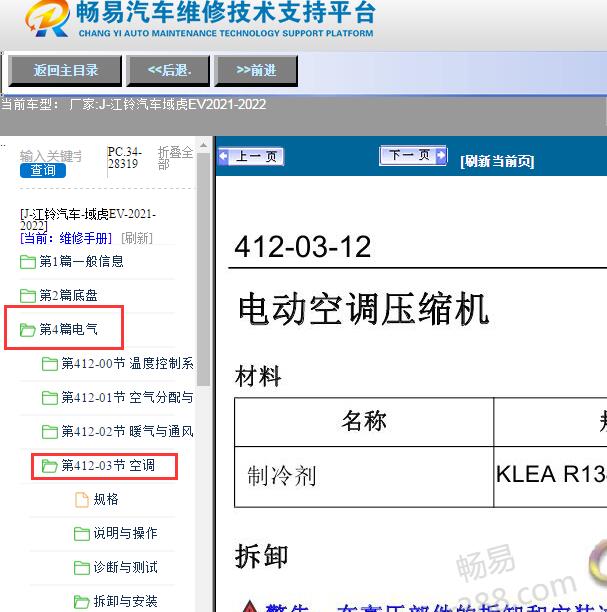Click the right arrow on 下一页
This screenshot has height=612, width=607.
pyautogui.click(x=441, y=155)
